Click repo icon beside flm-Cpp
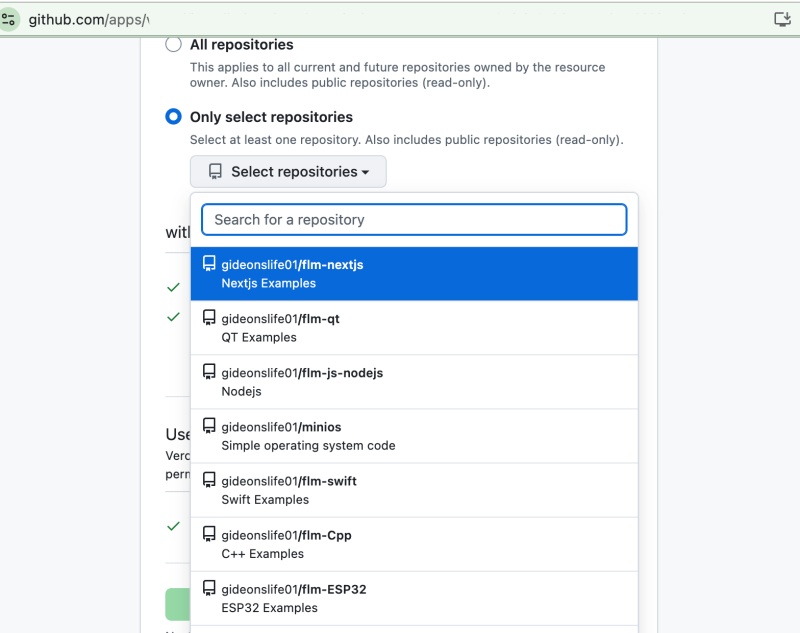Screen dimensions: 800x633 tap(209, 534)
